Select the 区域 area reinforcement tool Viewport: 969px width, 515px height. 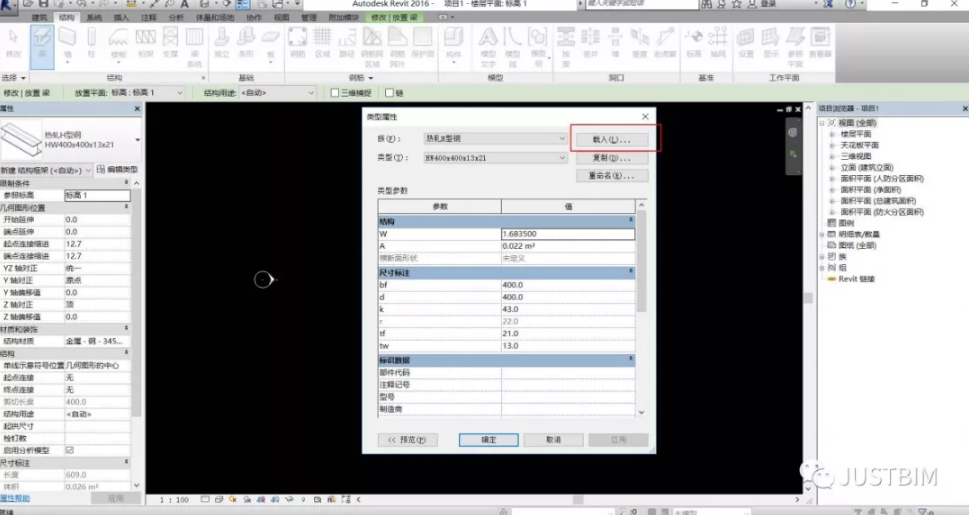coord(323,43)
